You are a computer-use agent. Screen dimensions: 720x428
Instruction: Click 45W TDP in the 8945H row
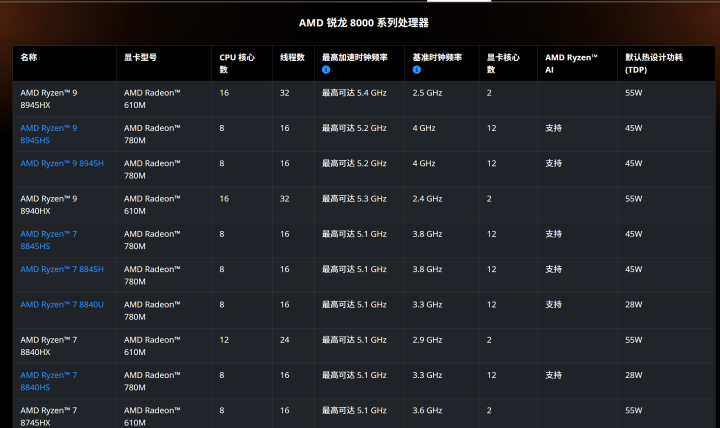point(634,163)
